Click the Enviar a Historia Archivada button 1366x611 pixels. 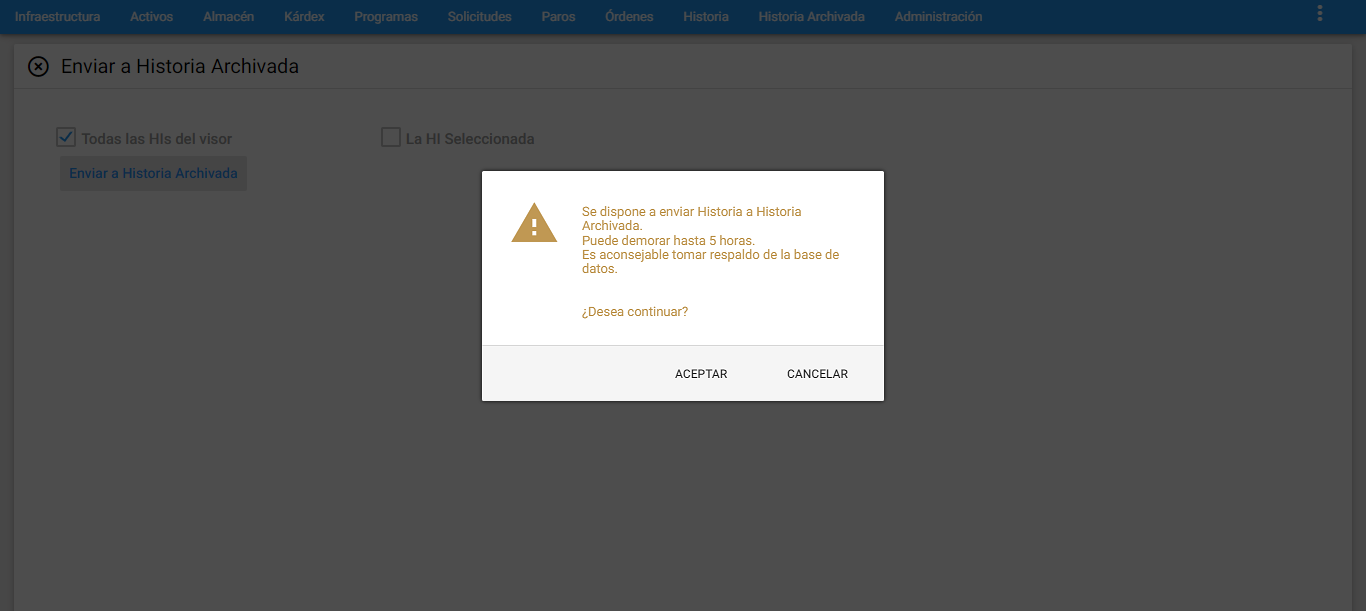[x=153, y=173]
